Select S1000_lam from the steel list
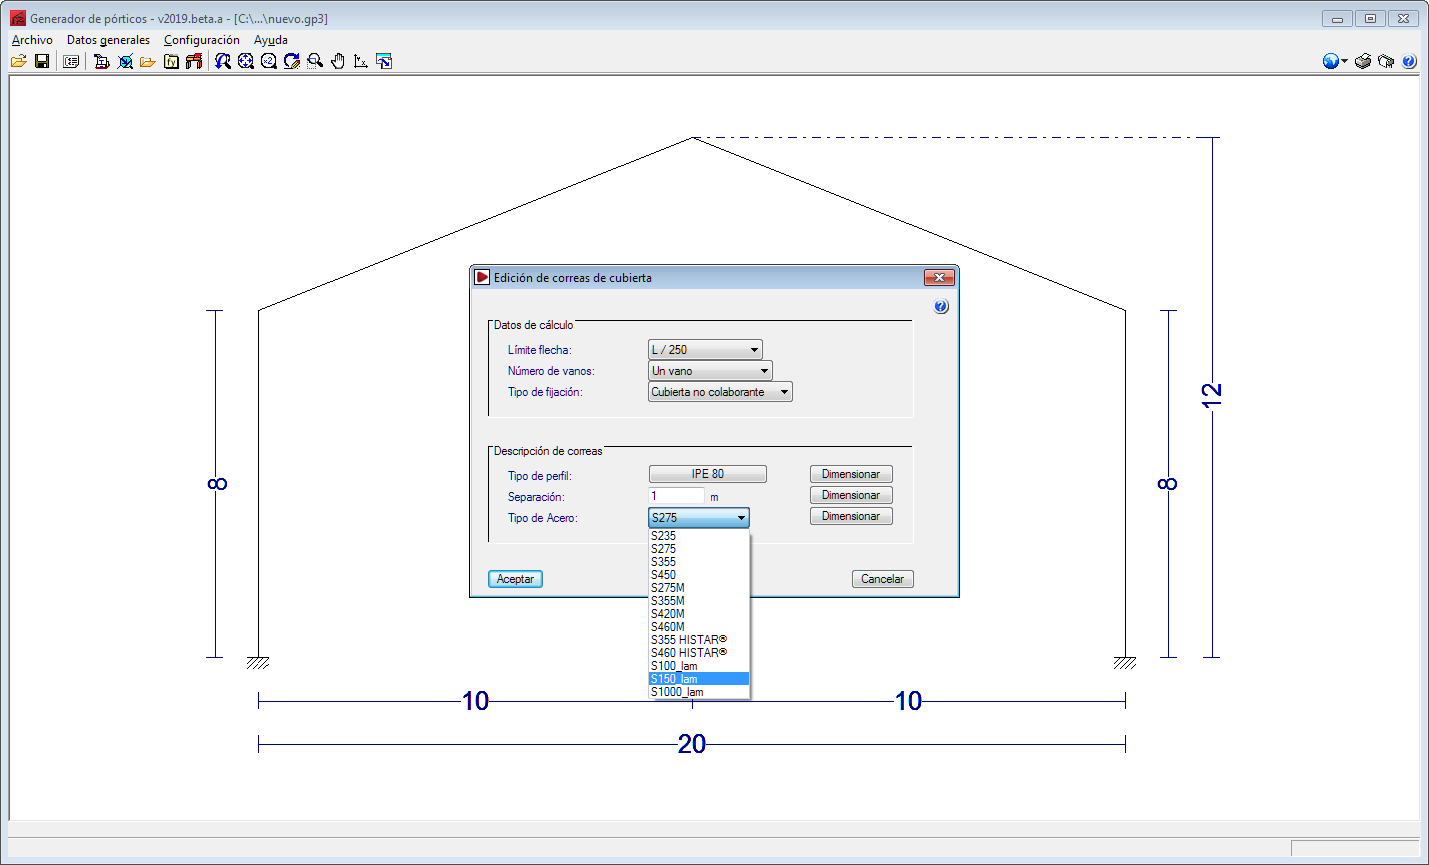The width and height of the screenshot is (1429, 865). 699,692
